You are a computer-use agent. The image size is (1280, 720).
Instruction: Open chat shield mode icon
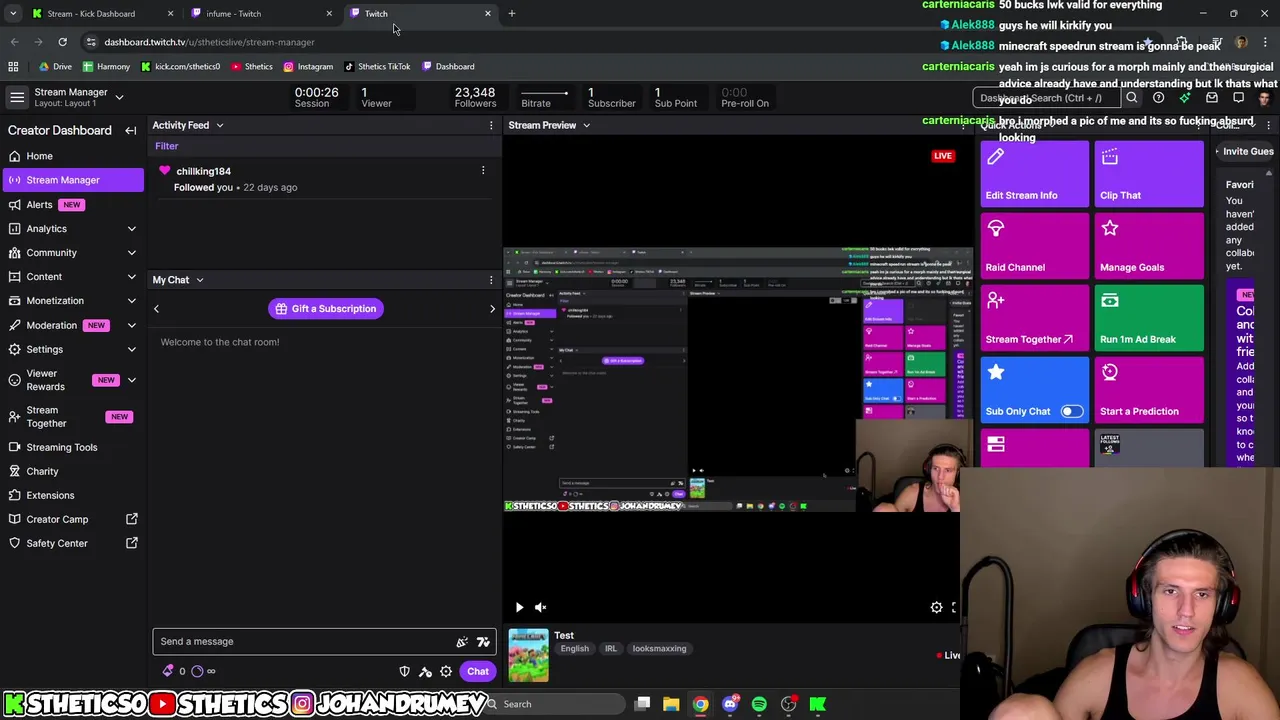(x=404, y=671)
